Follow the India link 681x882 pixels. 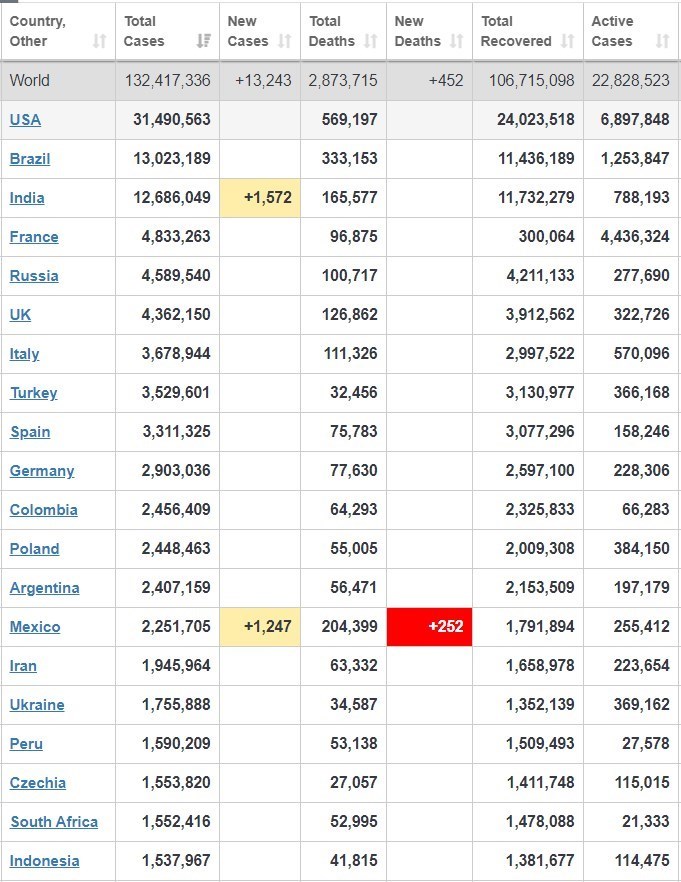click(x=27, y=198)
